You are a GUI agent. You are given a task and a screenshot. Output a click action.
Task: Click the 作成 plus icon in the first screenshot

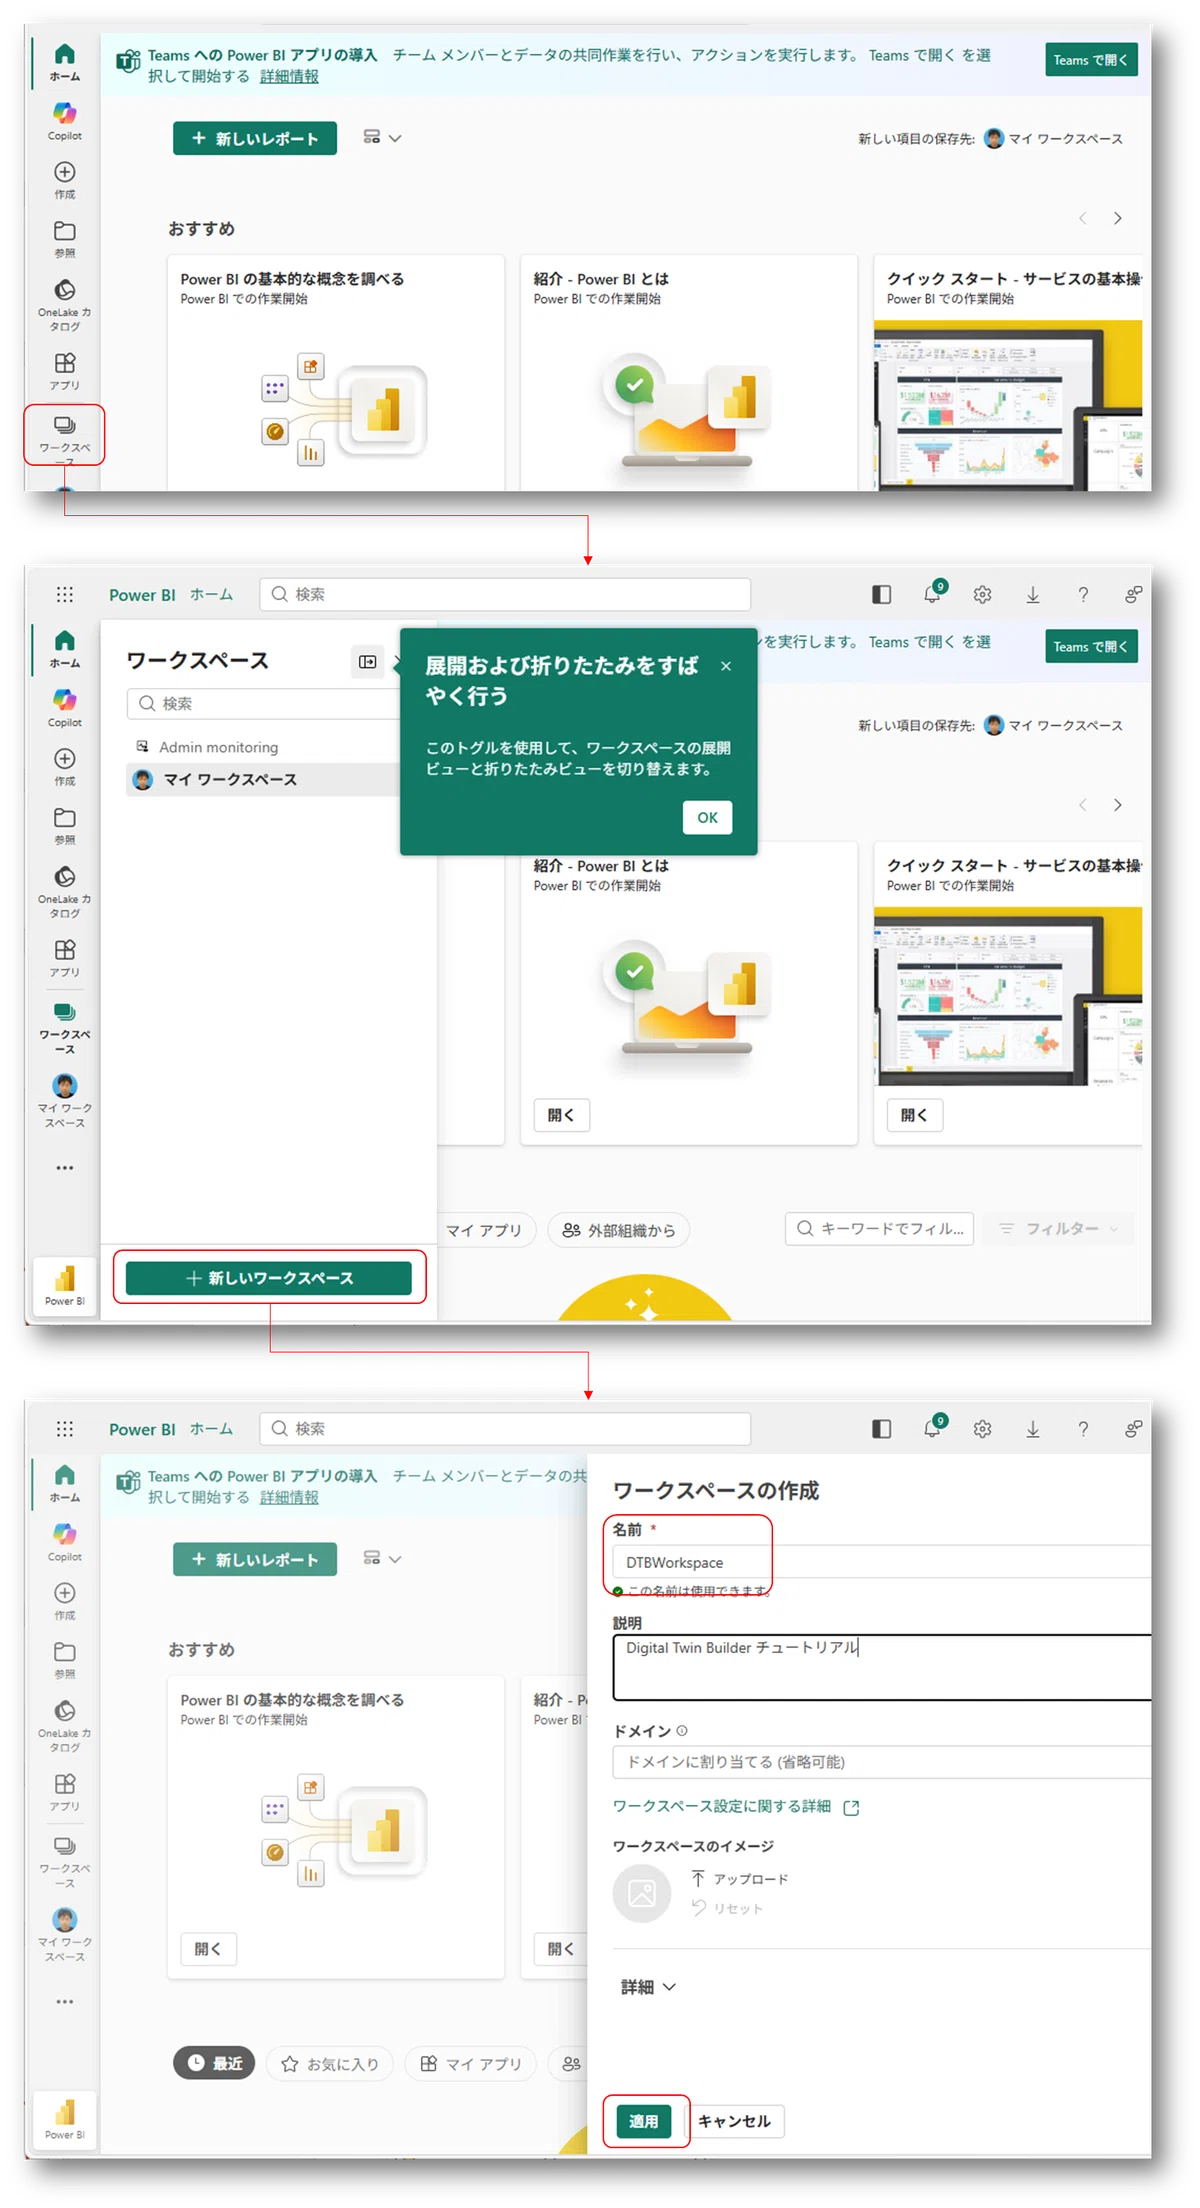click(x=64, y=179)
